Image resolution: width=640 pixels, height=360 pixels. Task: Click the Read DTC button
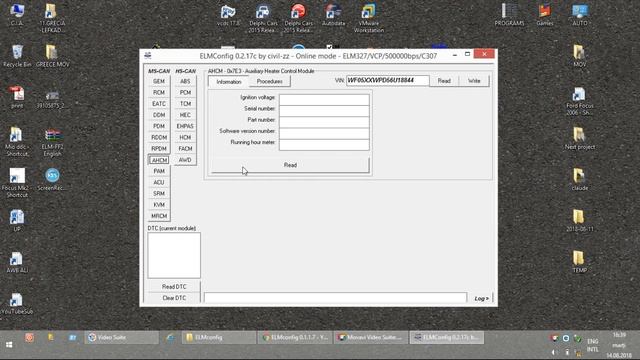coord(174,287)
